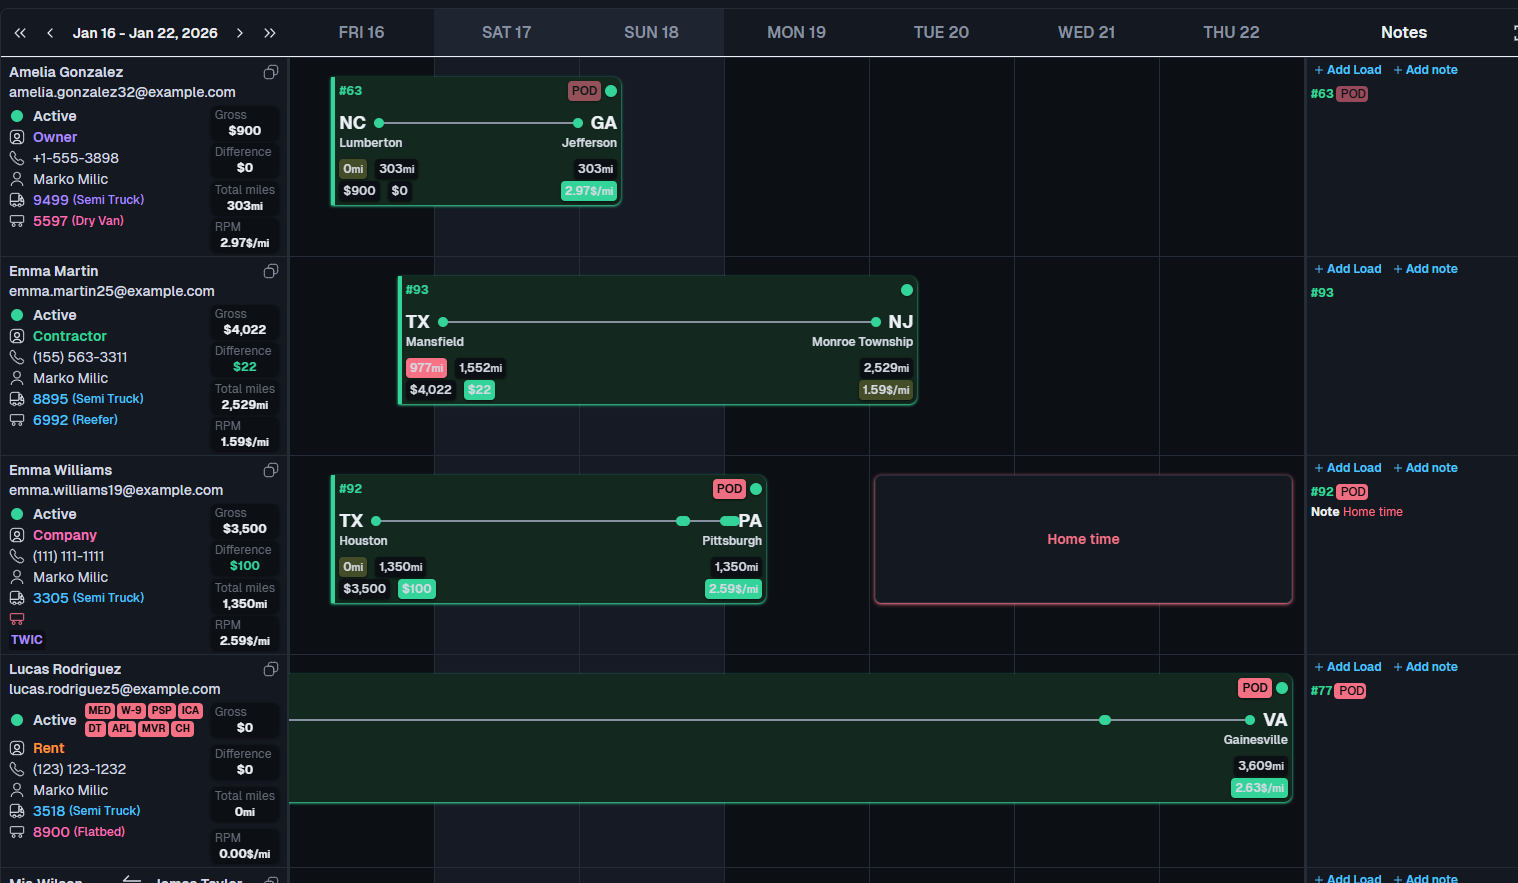Click POD badge on load #92 card
1518x883 pixels.
(x=729, y=489)
